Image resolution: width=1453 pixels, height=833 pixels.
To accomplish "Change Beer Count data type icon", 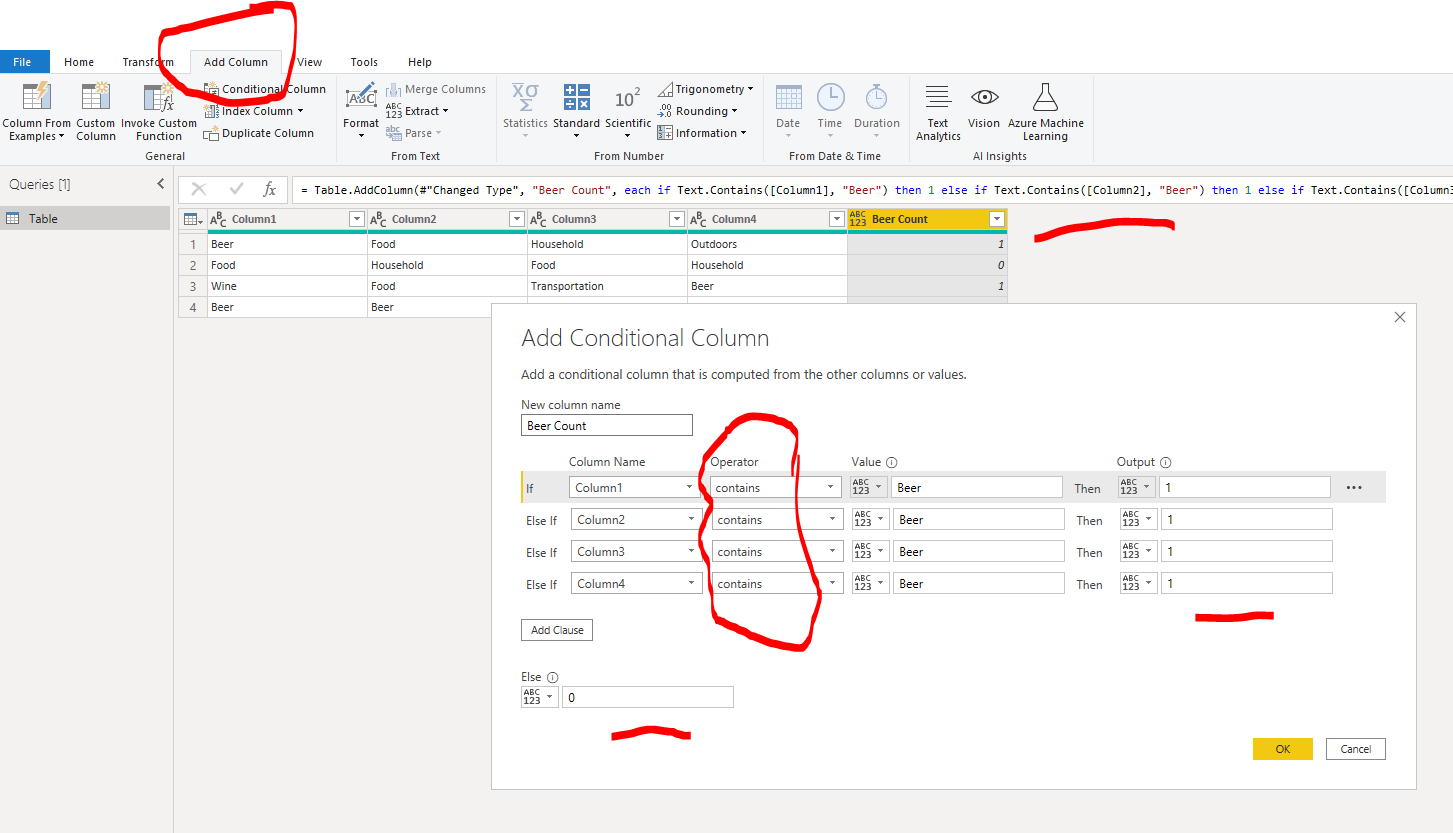I will click(x=858, y=219).
